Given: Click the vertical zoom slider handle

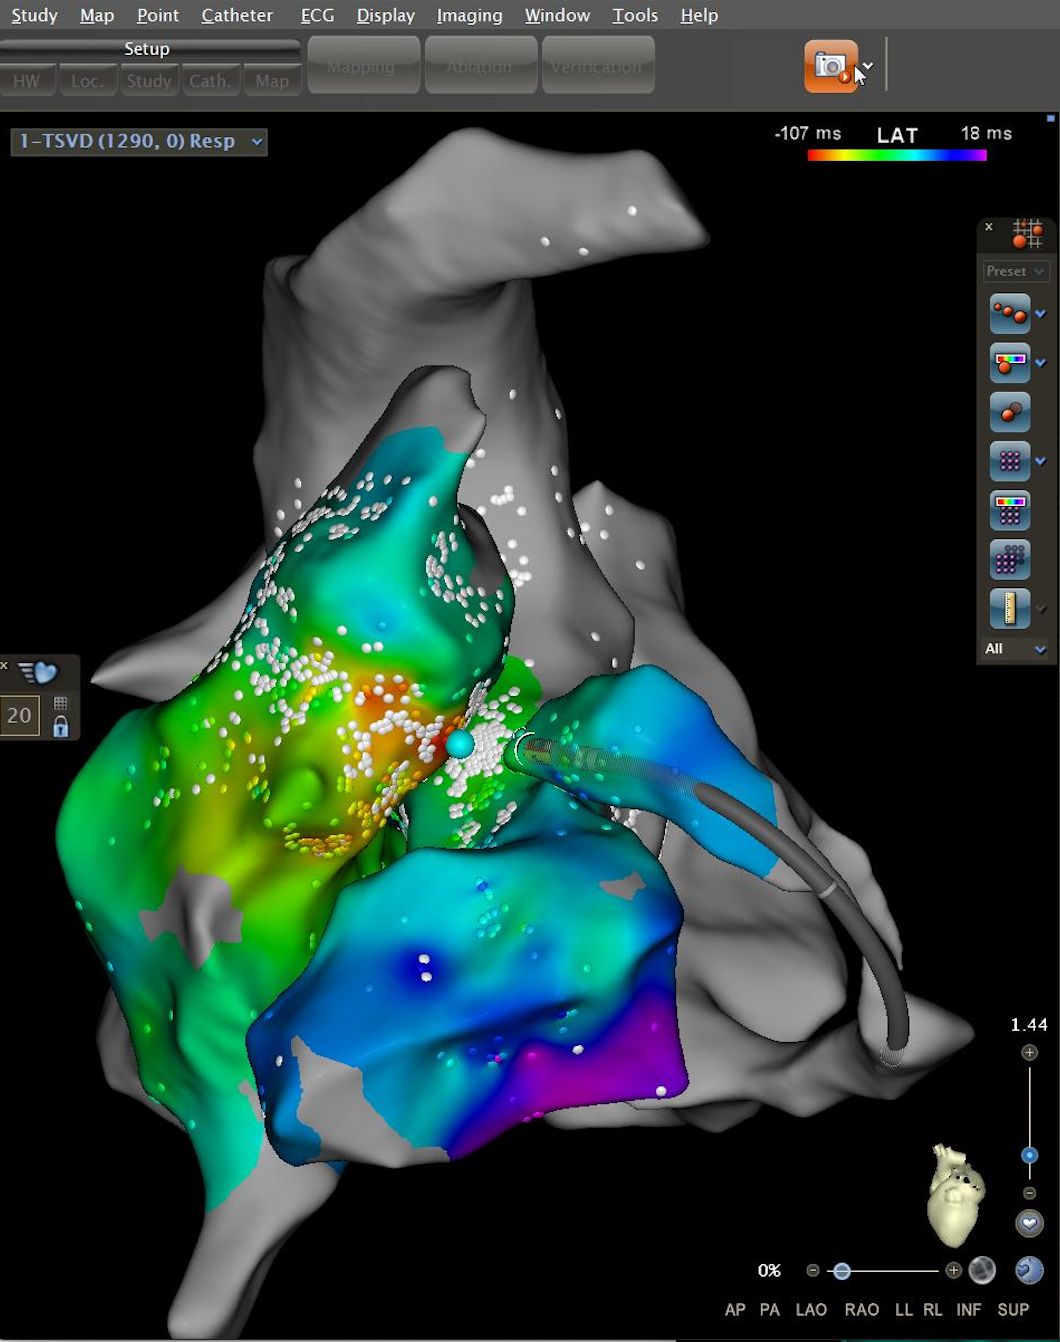Looking at the screenshot, I should coord(1029,1155).
